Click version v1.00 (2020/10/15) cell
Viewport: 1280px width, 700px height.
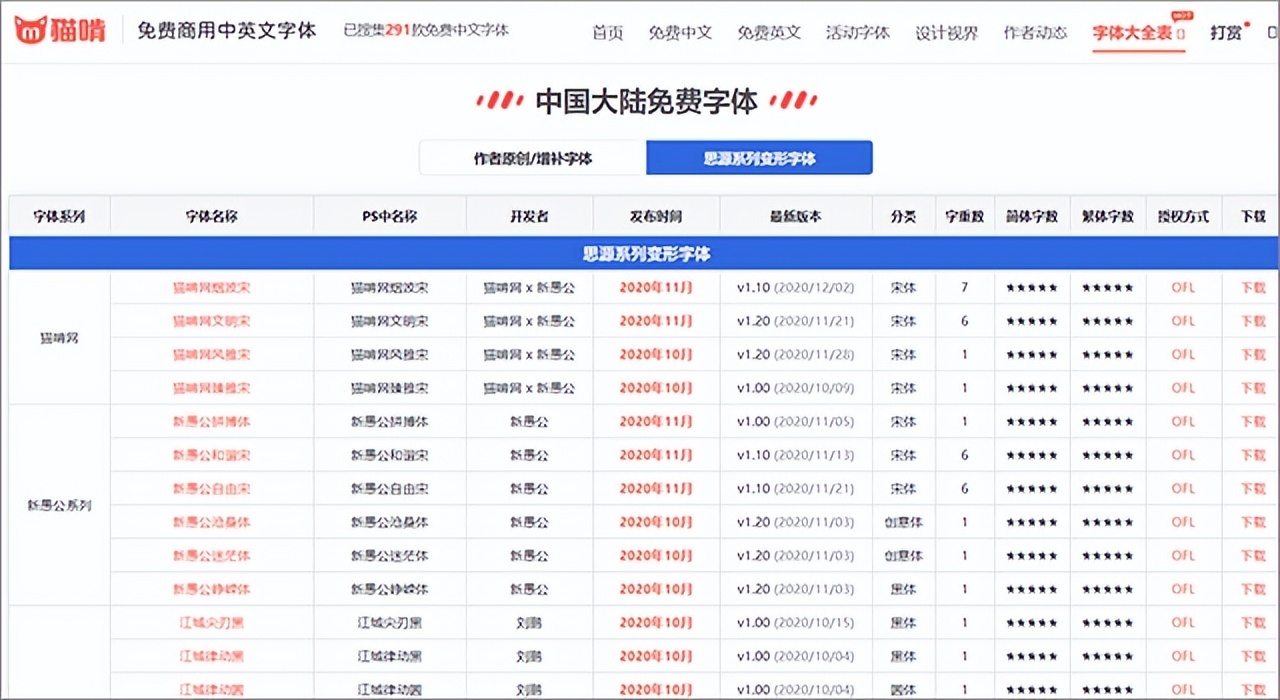[795, 623]
